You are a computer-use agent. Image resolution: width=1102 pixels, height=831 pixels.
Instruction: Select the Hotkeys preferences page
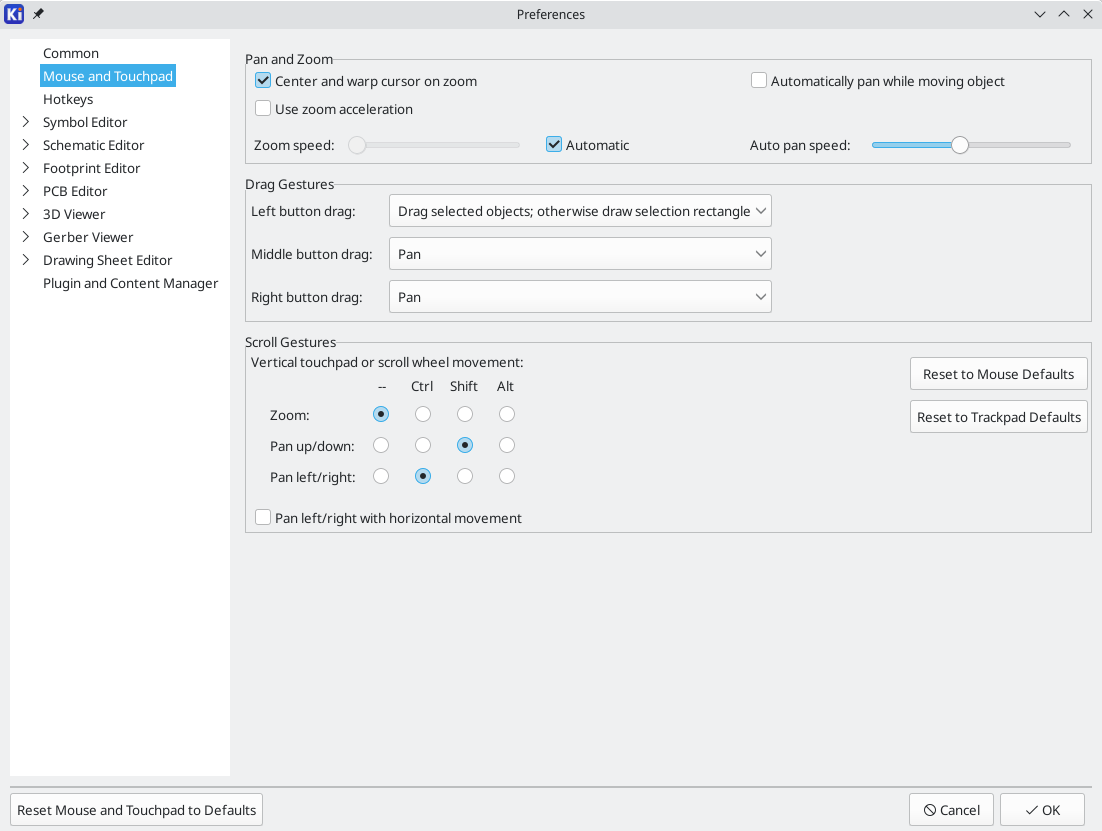pyautogui.click(x=68, y=99)
